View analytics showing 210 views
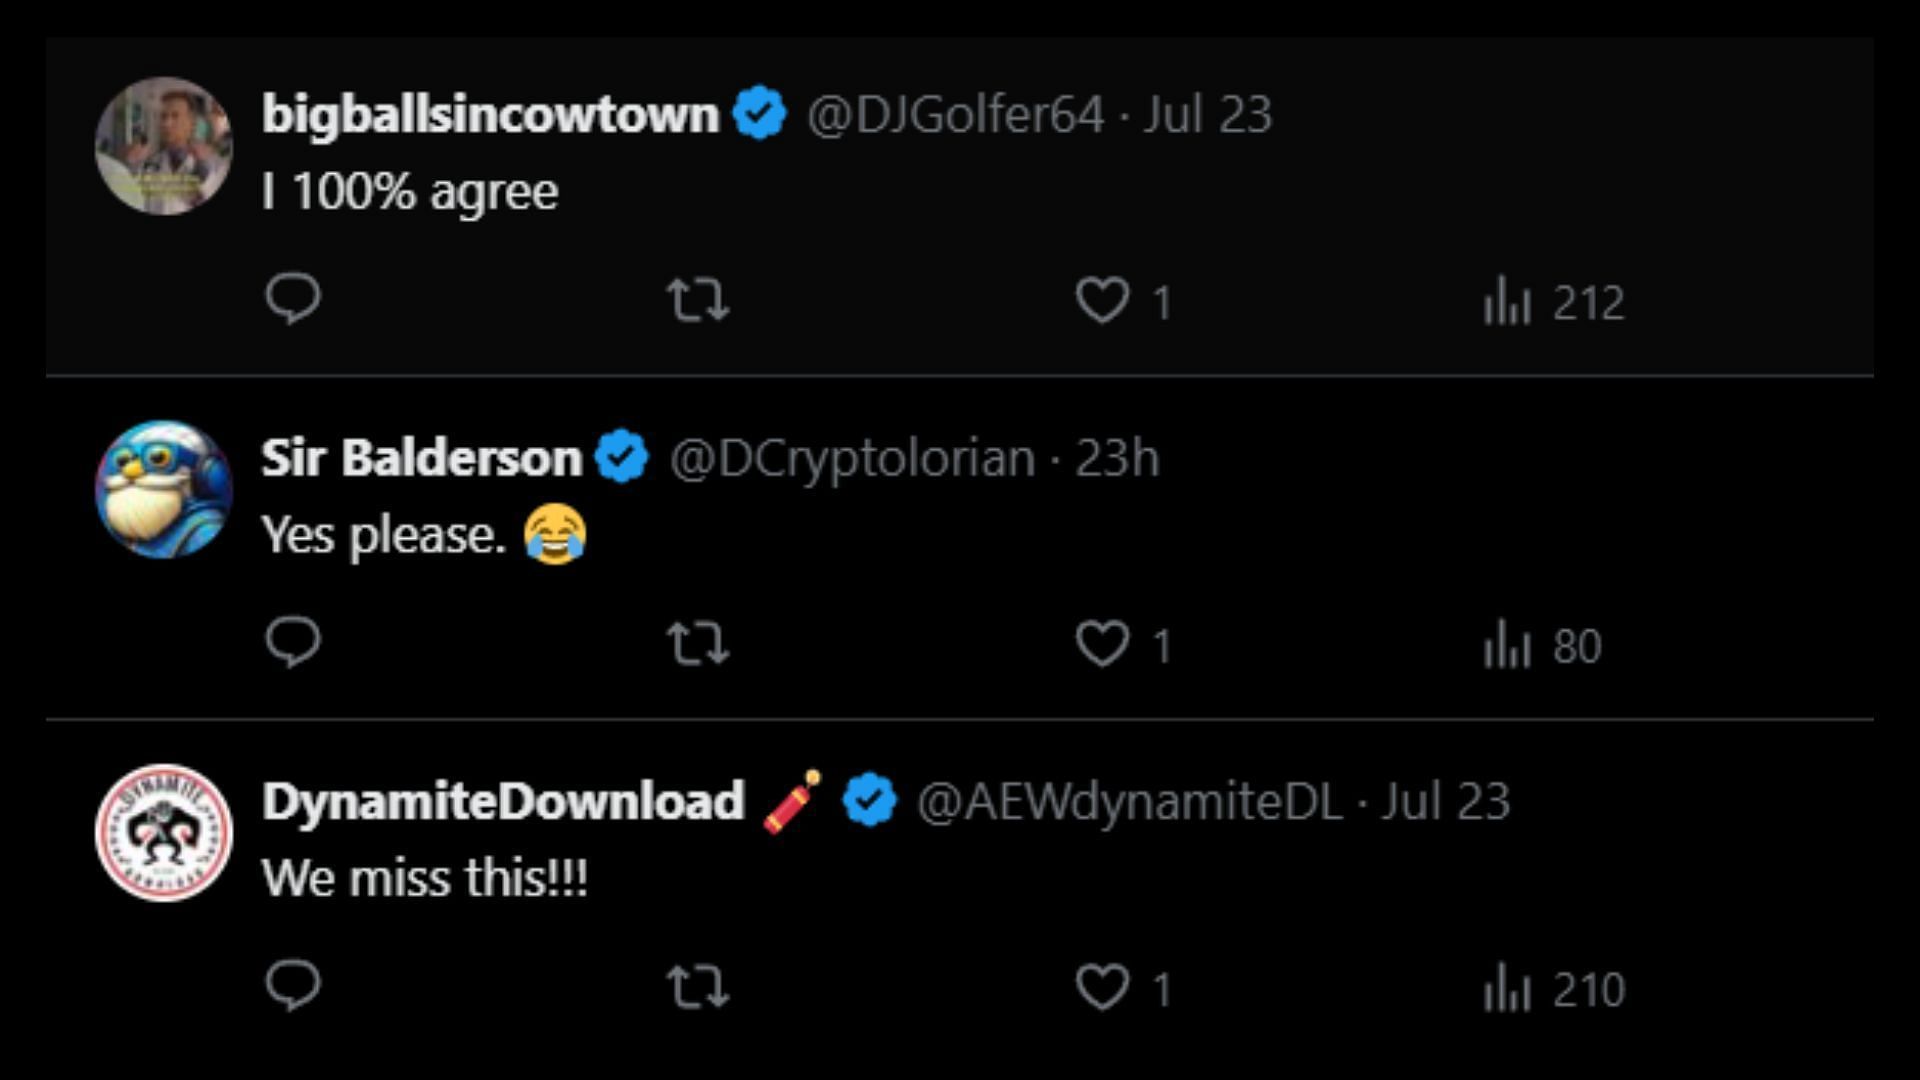 (x=1554, y=988)
